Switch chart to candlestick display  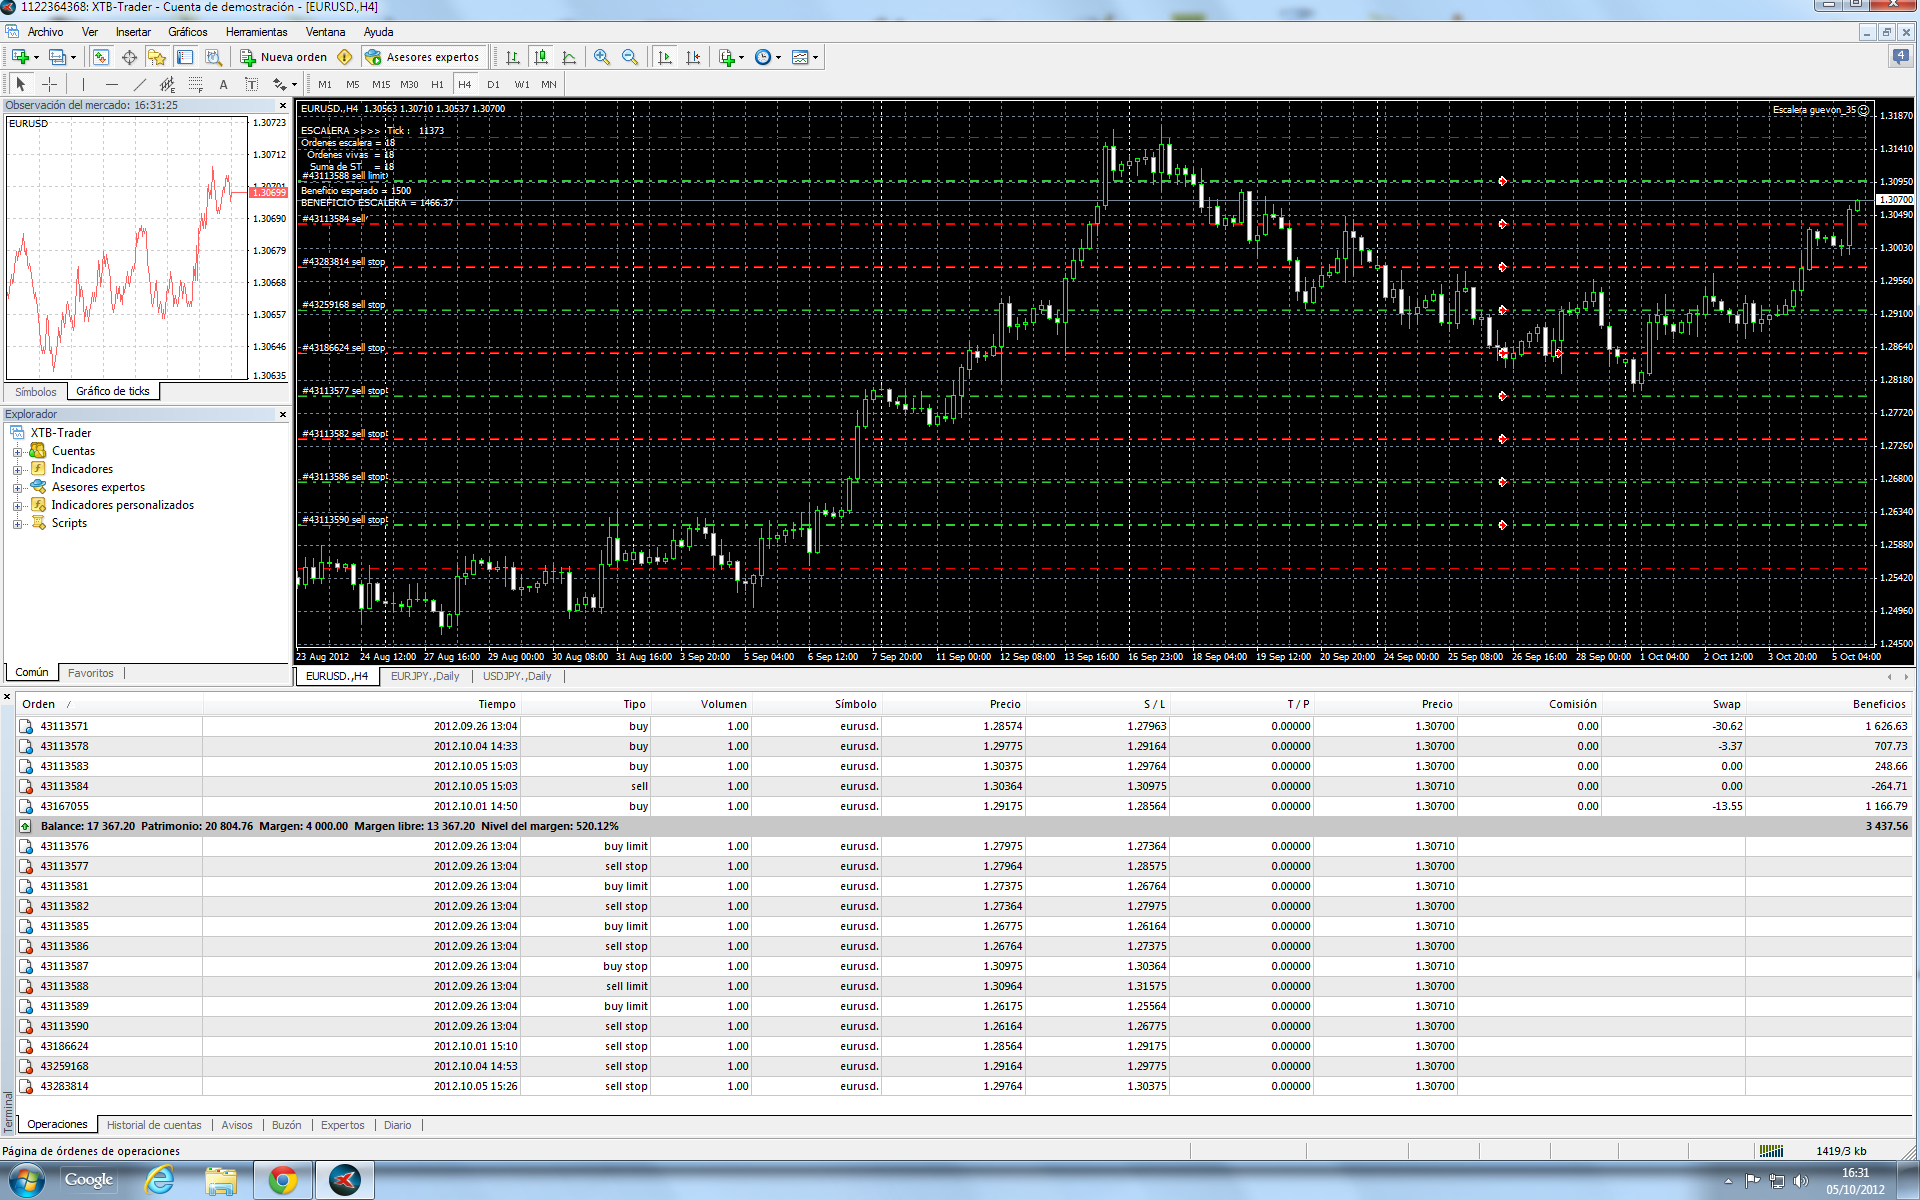(541, 57)
